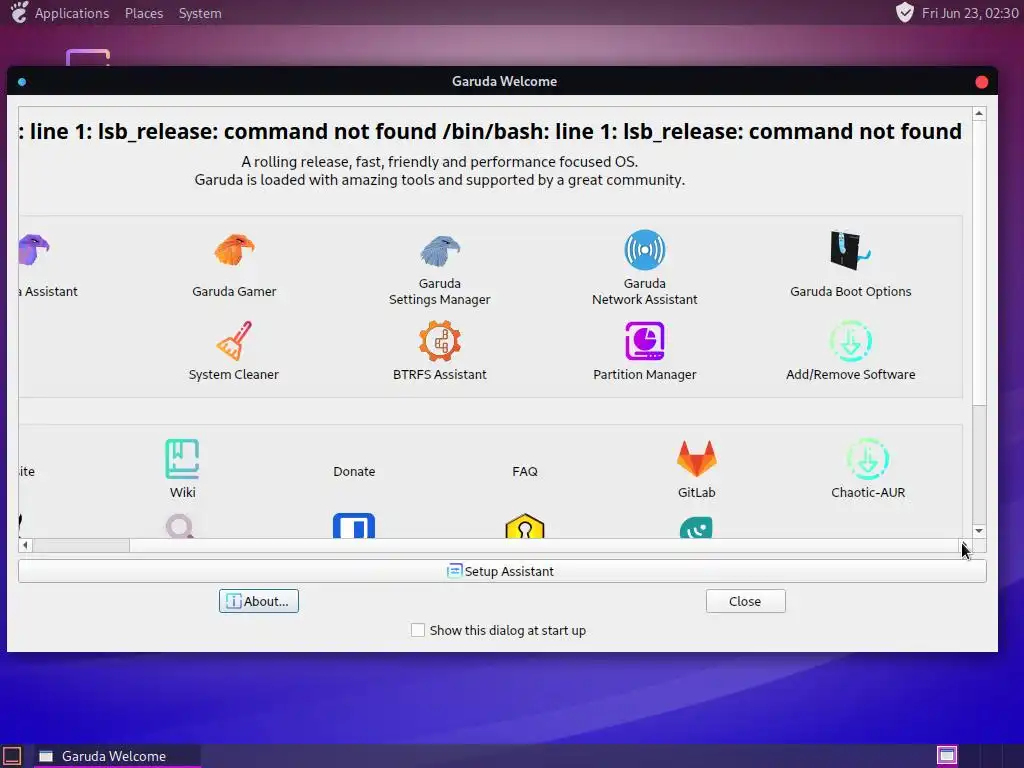Toggle Show this dialog at start up

click(417, 630)
